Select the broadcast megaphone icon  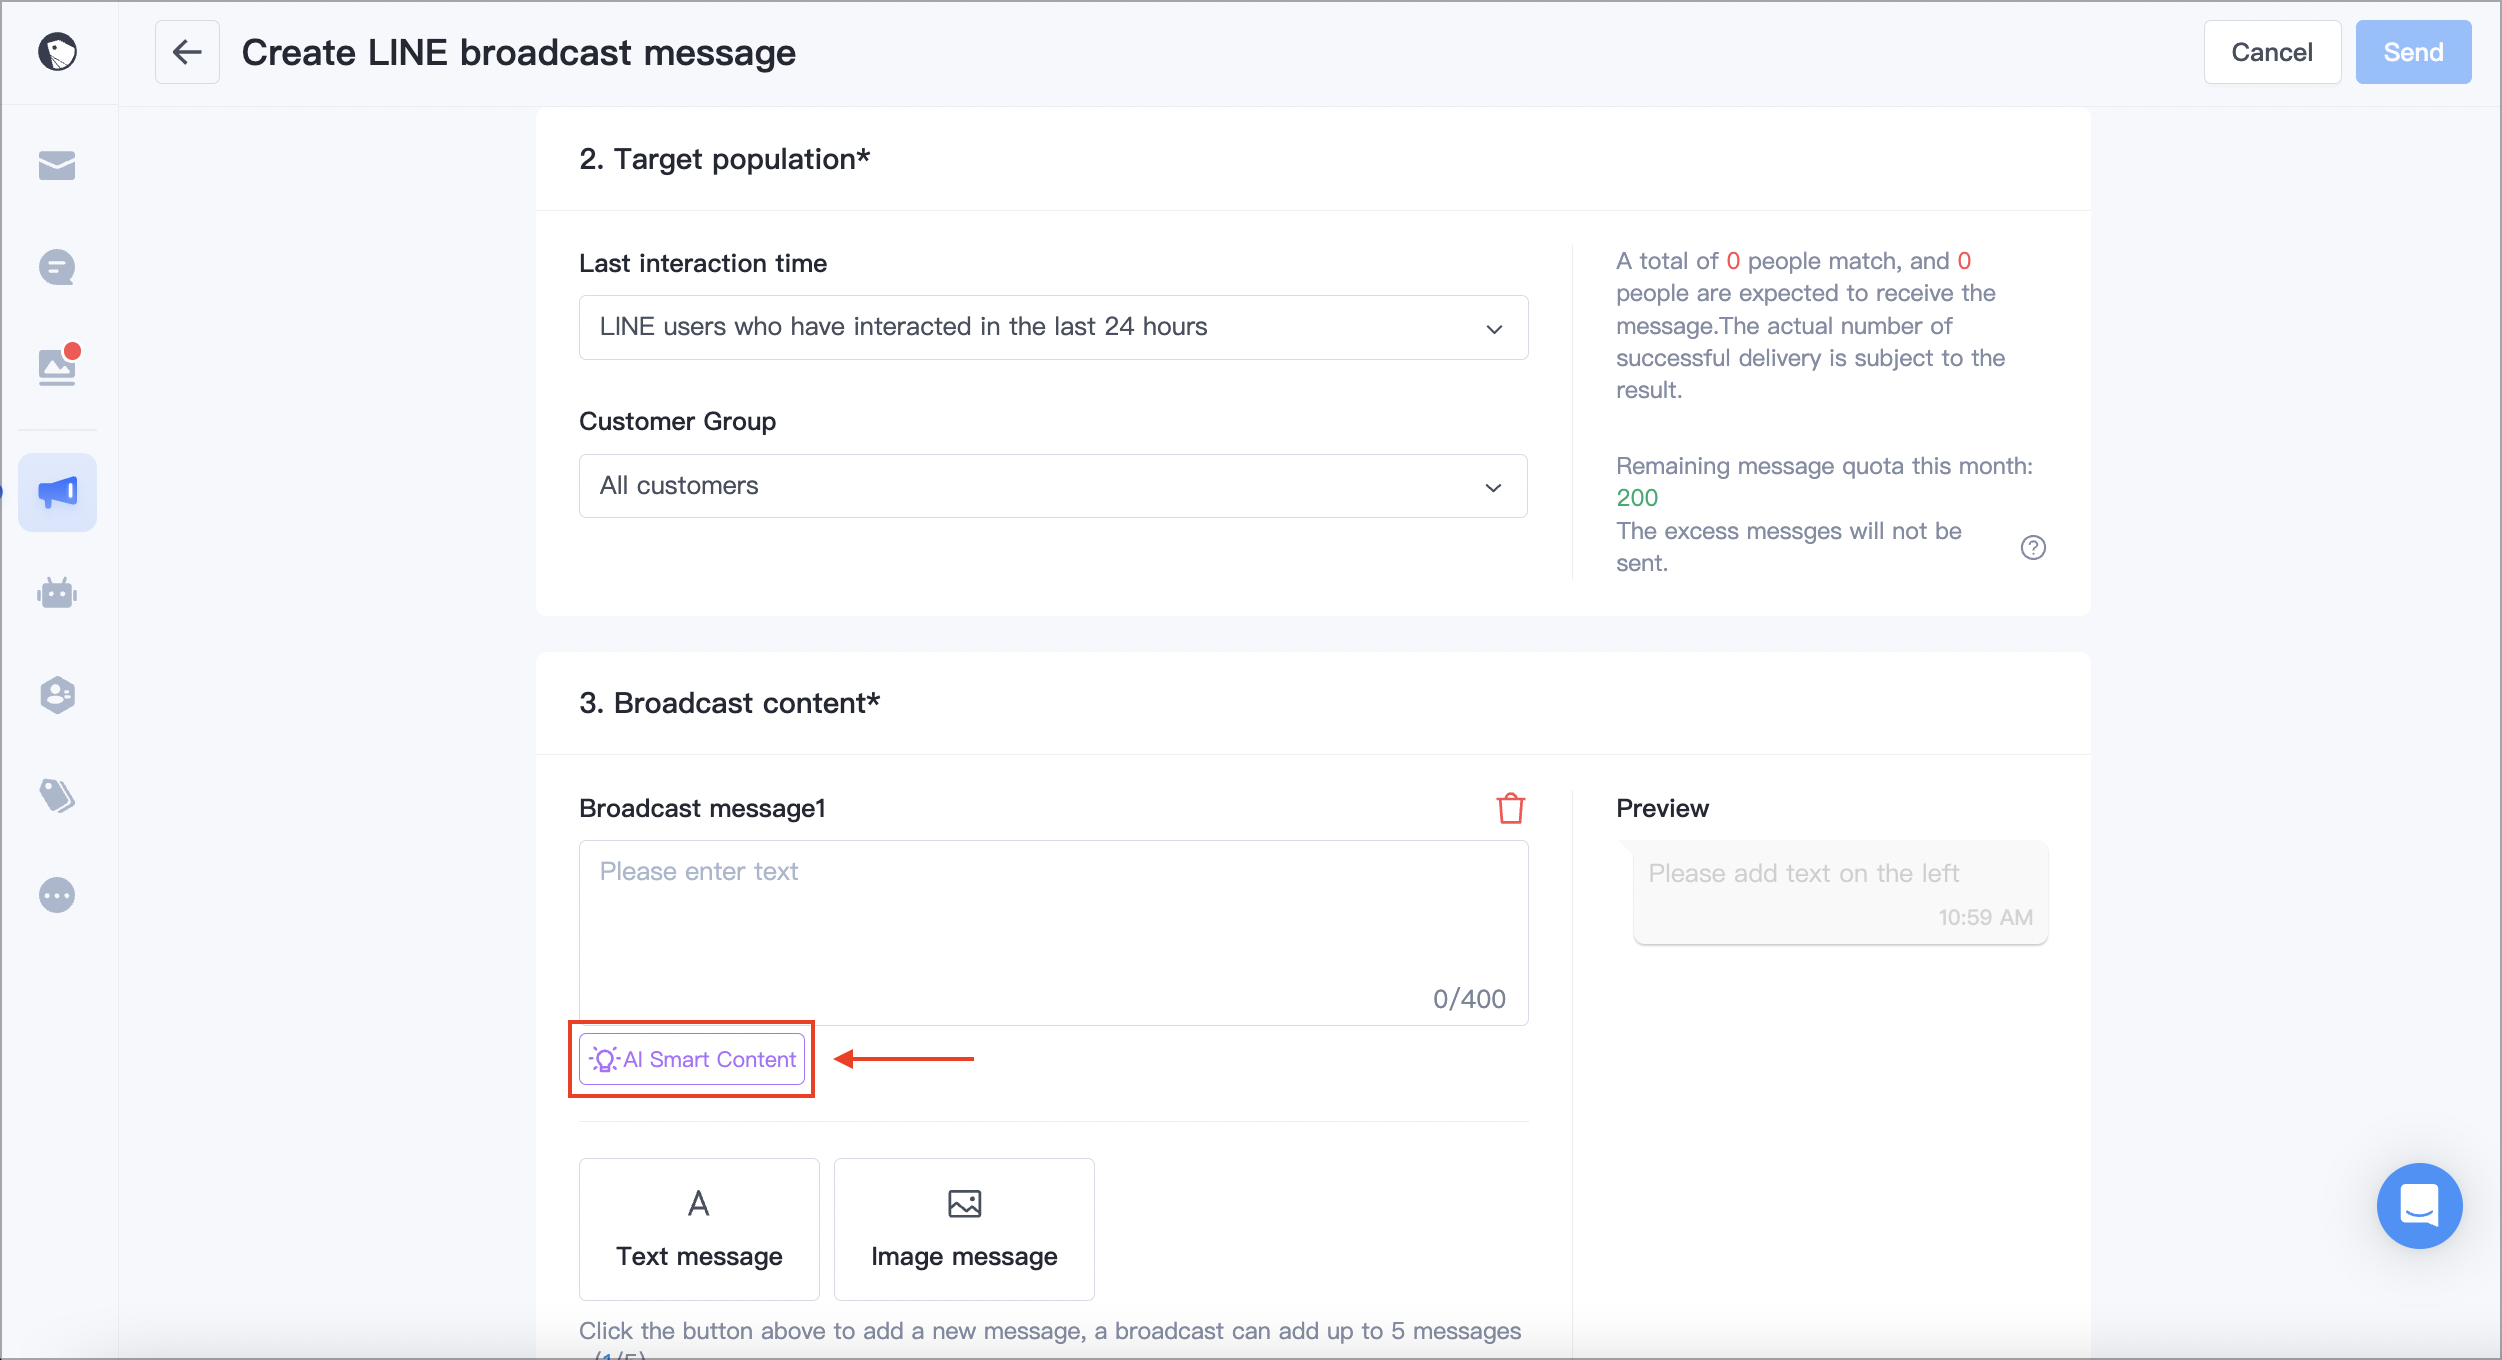pos(57,491)
